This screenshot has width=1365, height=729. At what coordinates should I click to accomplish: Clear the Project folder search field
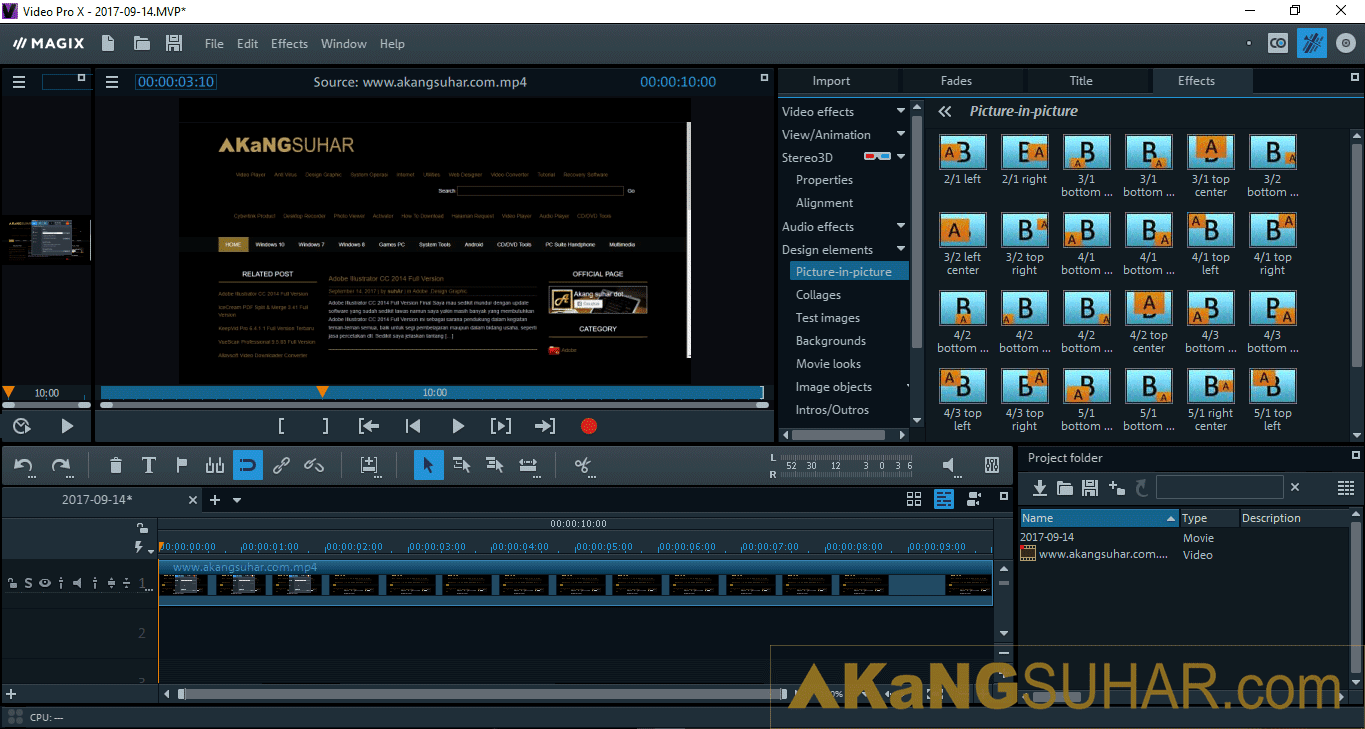(1295, 487)
